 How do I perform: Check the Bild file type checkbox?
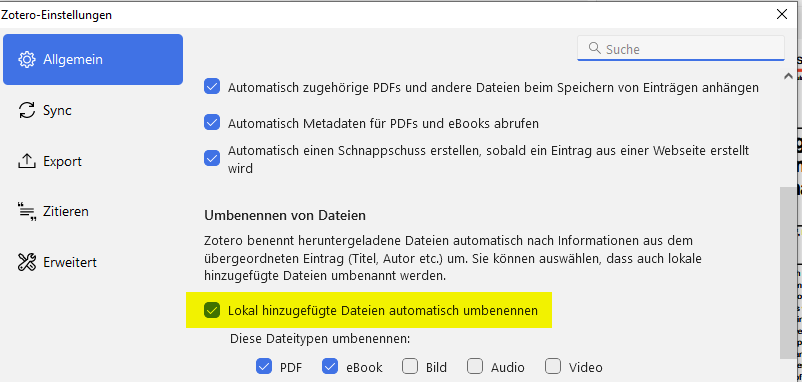(x=410, y=366)
